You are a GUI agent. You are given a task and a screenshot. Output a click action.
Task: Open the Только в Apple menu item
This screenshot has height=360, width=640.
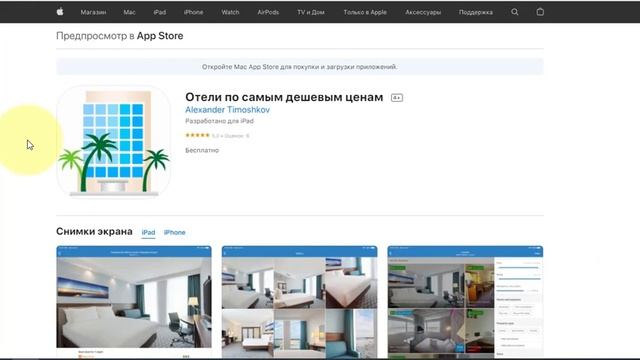pyautogui.click(x=365, y=12)
